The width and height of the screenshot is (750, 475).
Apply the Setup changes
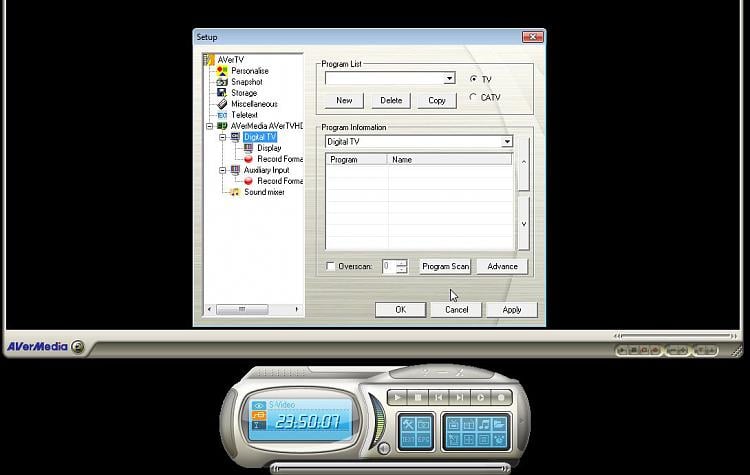coord(512,309)
